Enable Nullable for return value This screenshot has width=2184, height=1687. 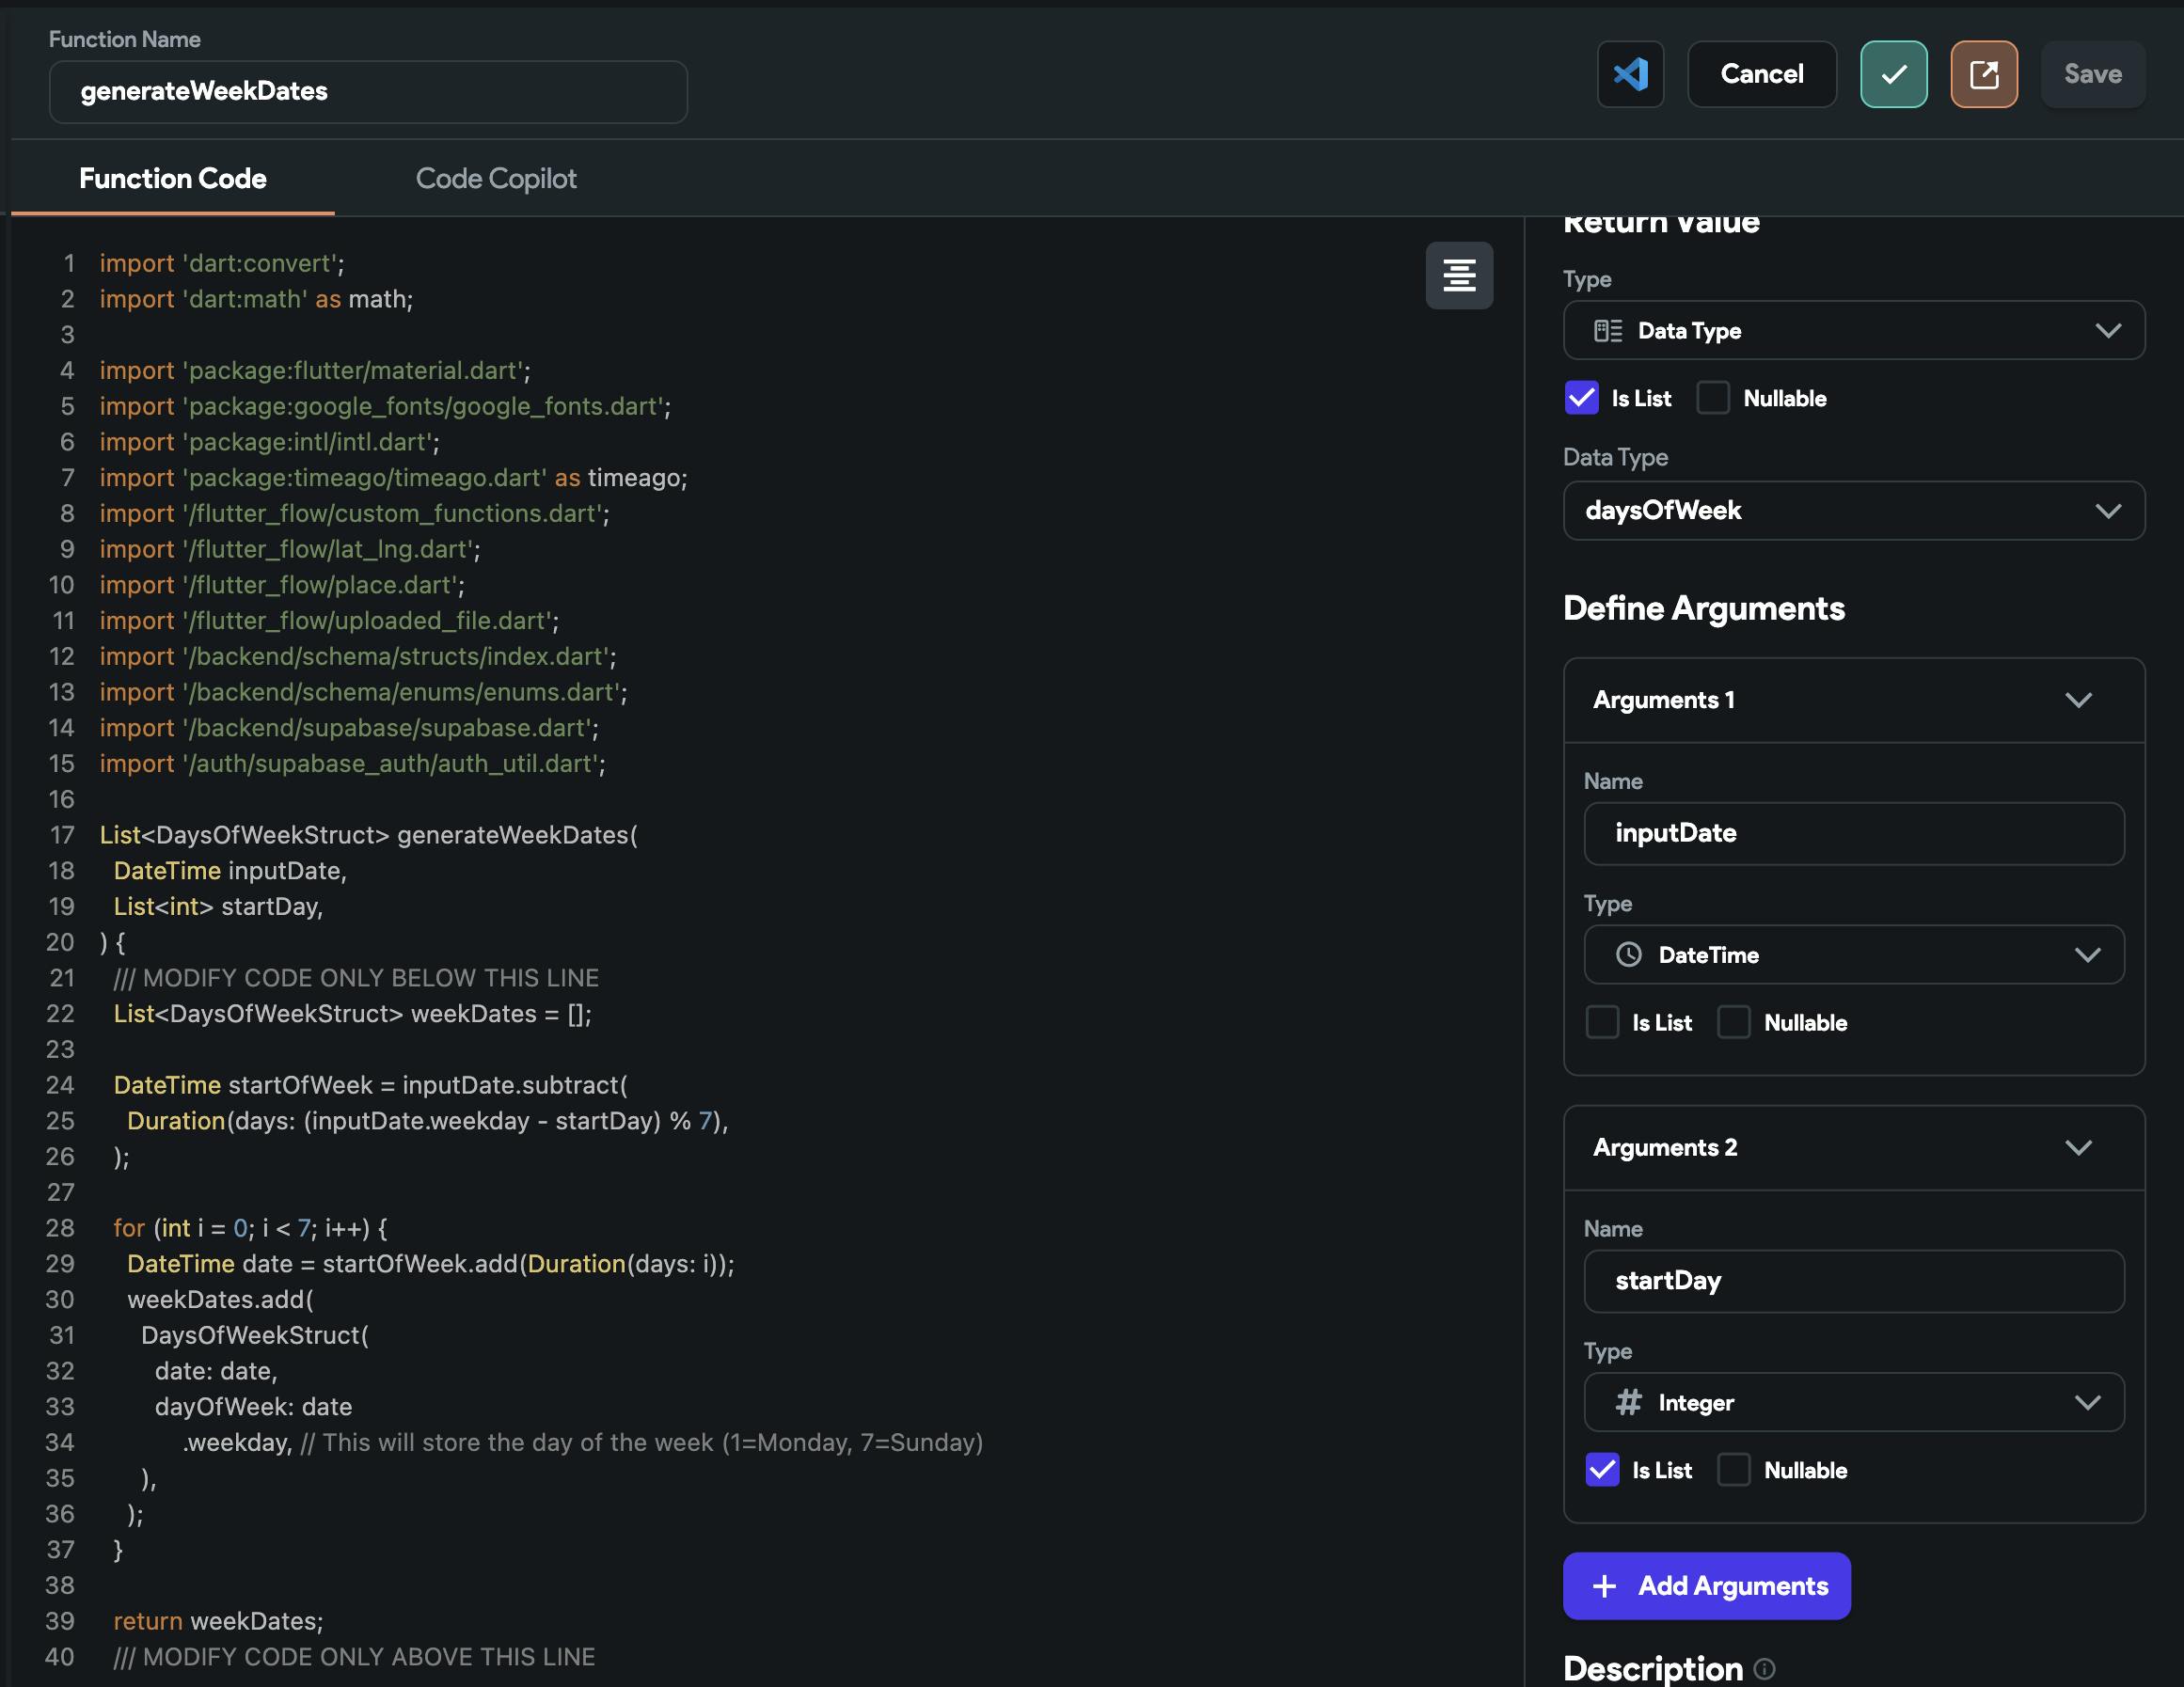click(x=1713, y=398)
